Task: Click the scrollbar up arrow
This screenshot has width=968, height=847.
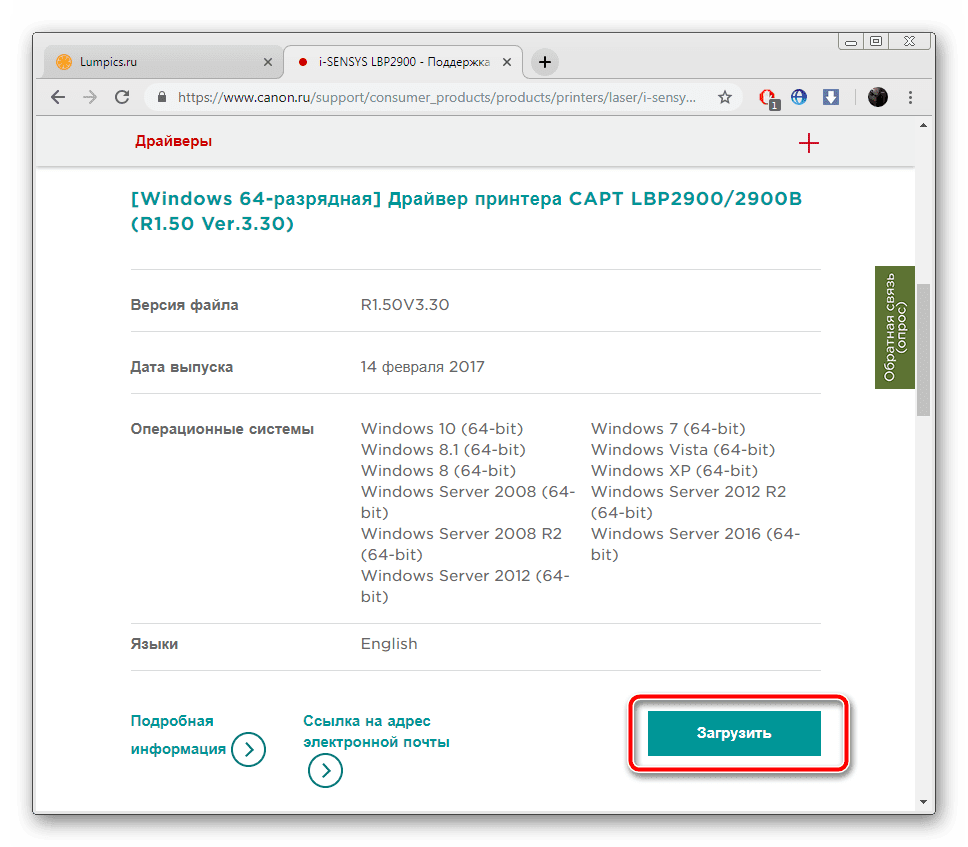Action: [923, 125]
